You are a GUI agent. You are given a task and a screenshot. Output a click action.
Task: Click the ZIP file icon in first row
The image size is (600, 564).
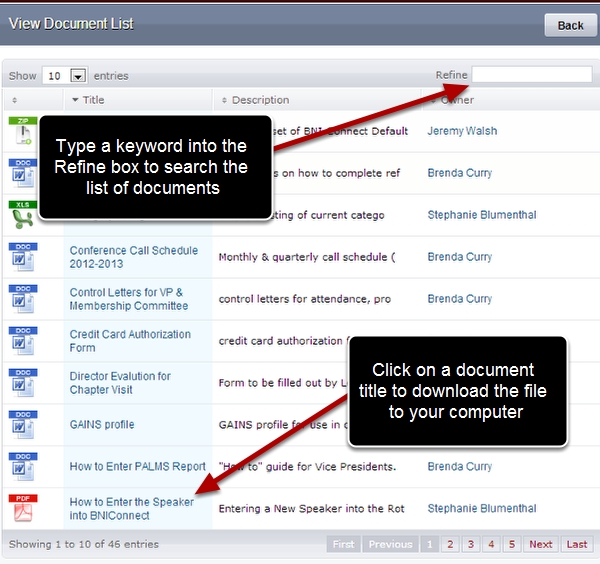pos(22,132)
